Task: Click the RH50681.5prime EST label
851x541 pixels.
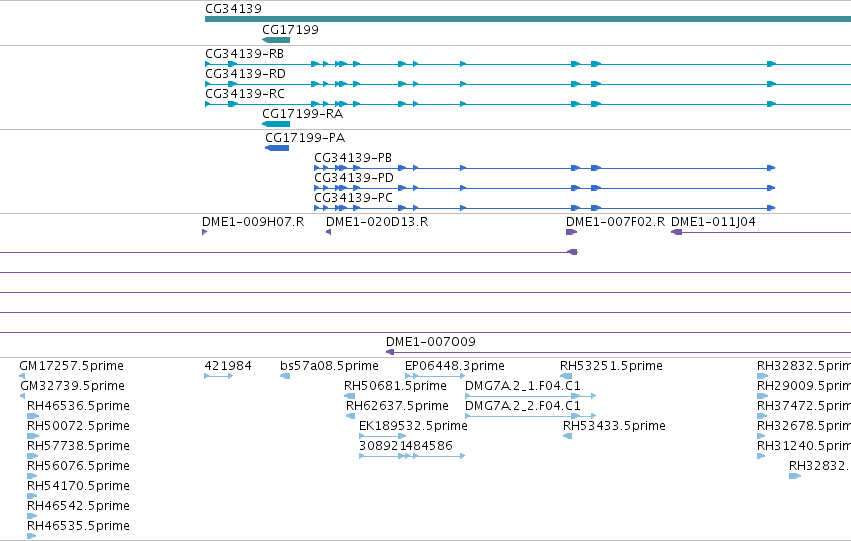Action: (x=395, y=386)
